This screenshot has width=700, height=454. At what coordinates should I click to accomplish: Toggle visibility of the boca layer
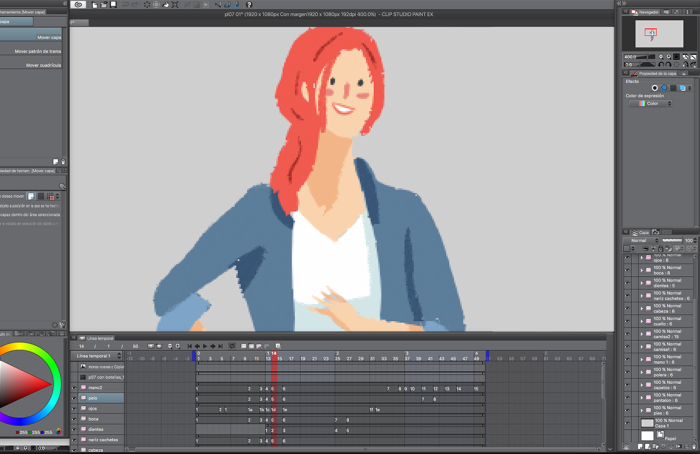pyautogui.click(x=627, y=271)
